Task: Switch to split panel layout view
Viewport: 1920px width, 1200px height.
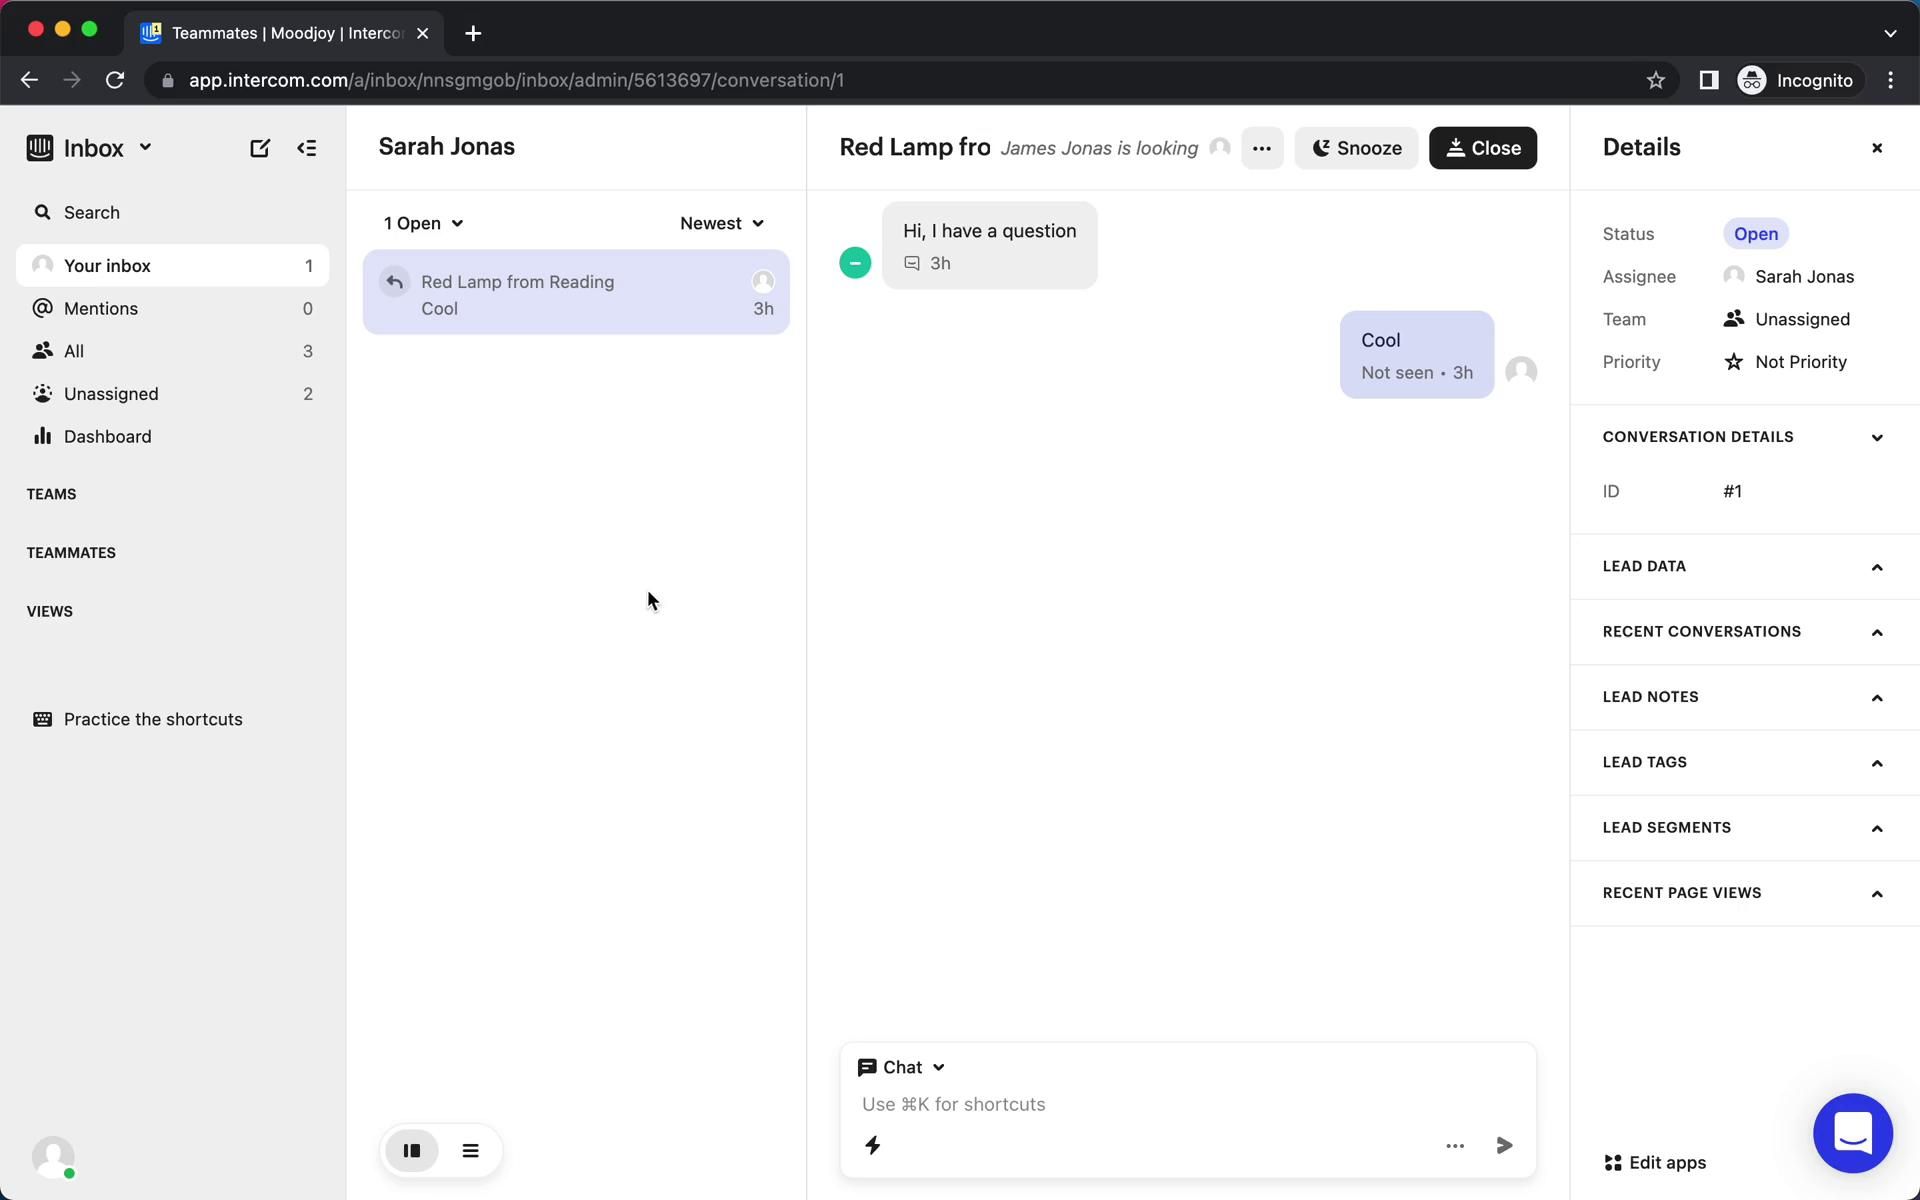Action: [x=412, y=1150]
